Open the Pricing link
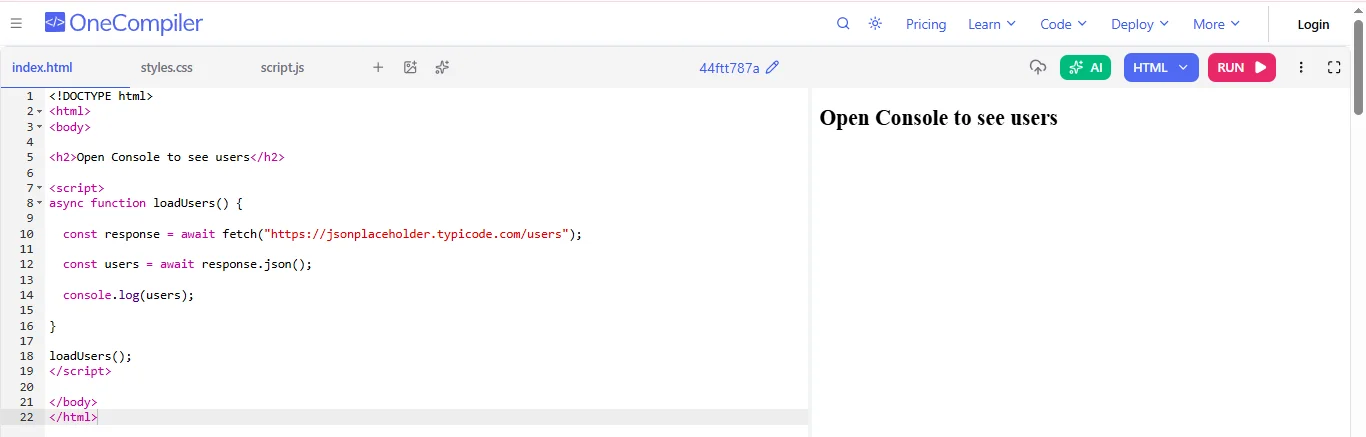This screenshot has height=437, width=1366. [926, 24]
